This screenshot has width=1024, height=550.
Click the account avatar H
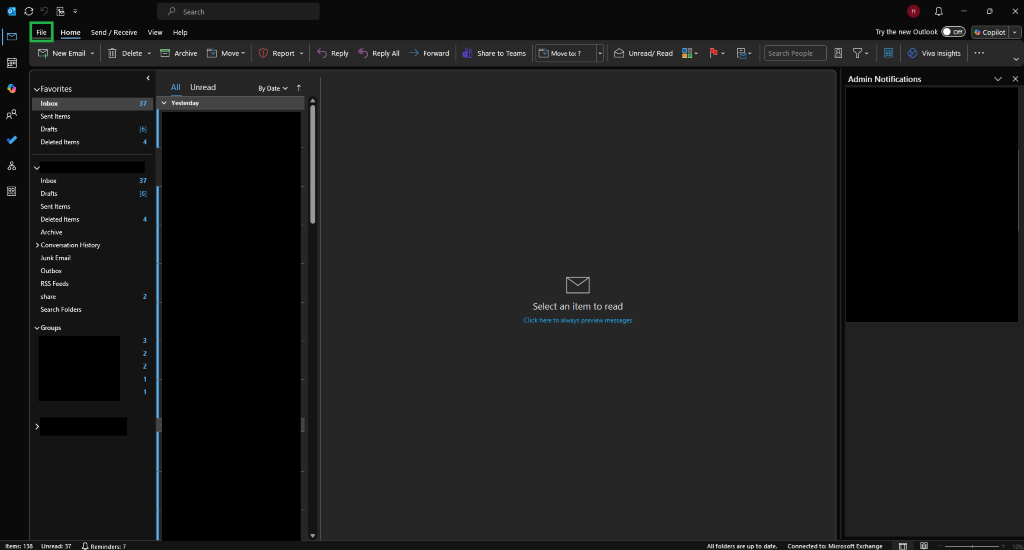click(913, 11)
